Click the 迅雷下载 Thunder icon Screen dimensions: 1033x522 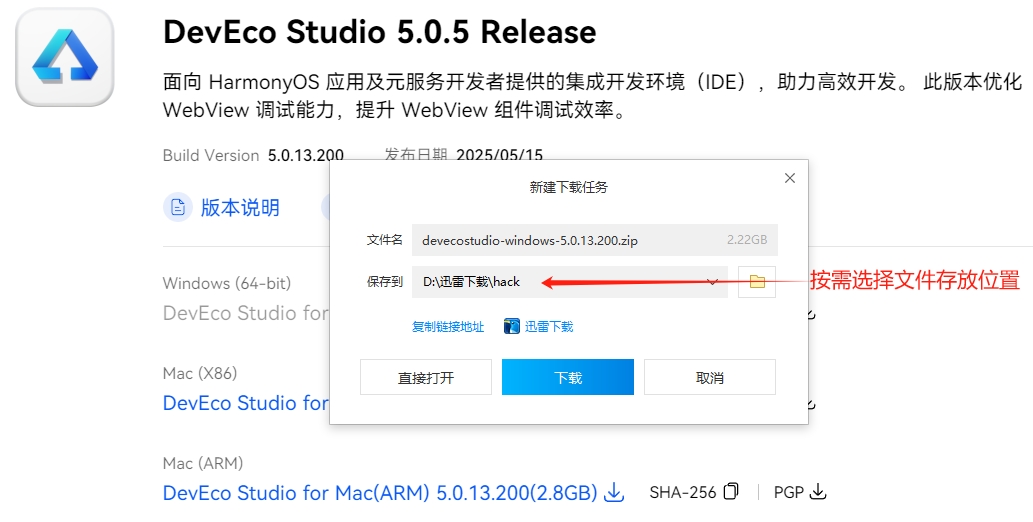click(x=511, y=326)
